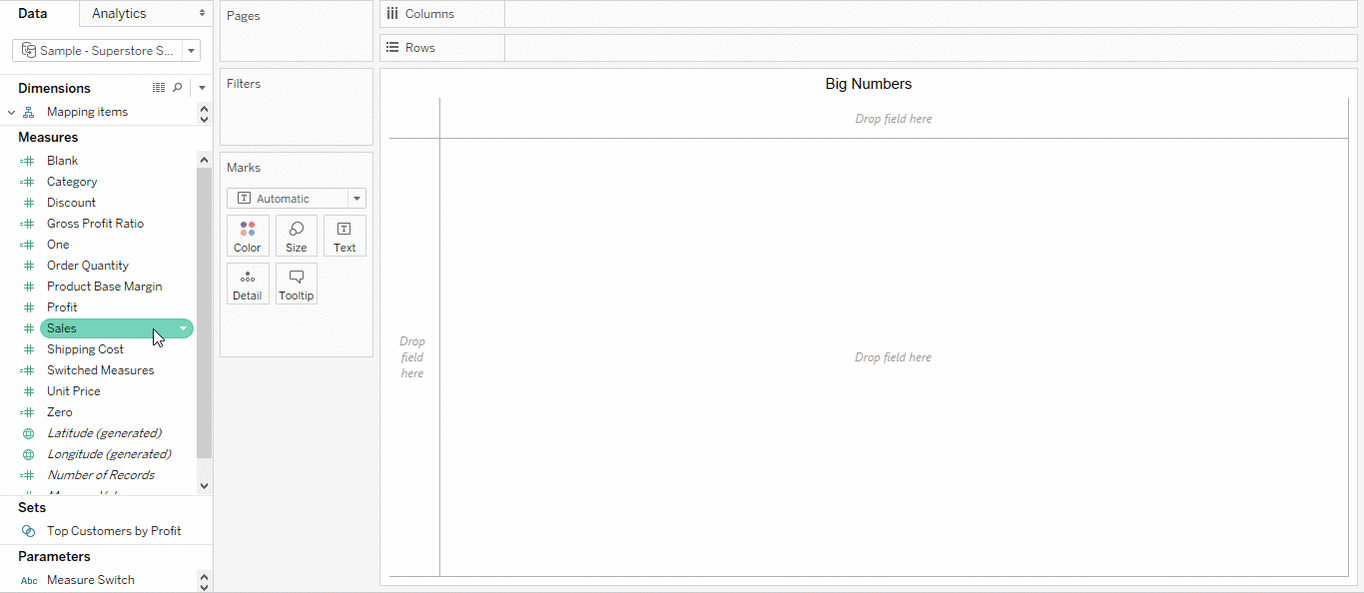Select the Profit measure
The image size is (1364, 593).
pos(62,307)
